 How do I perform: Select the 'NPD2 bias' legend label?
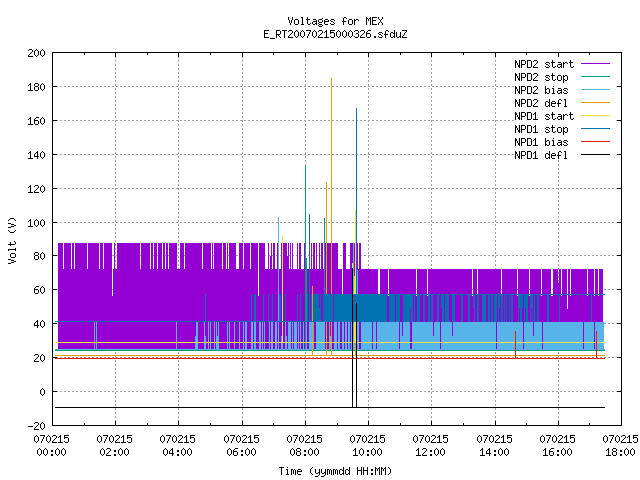[541, 90]
